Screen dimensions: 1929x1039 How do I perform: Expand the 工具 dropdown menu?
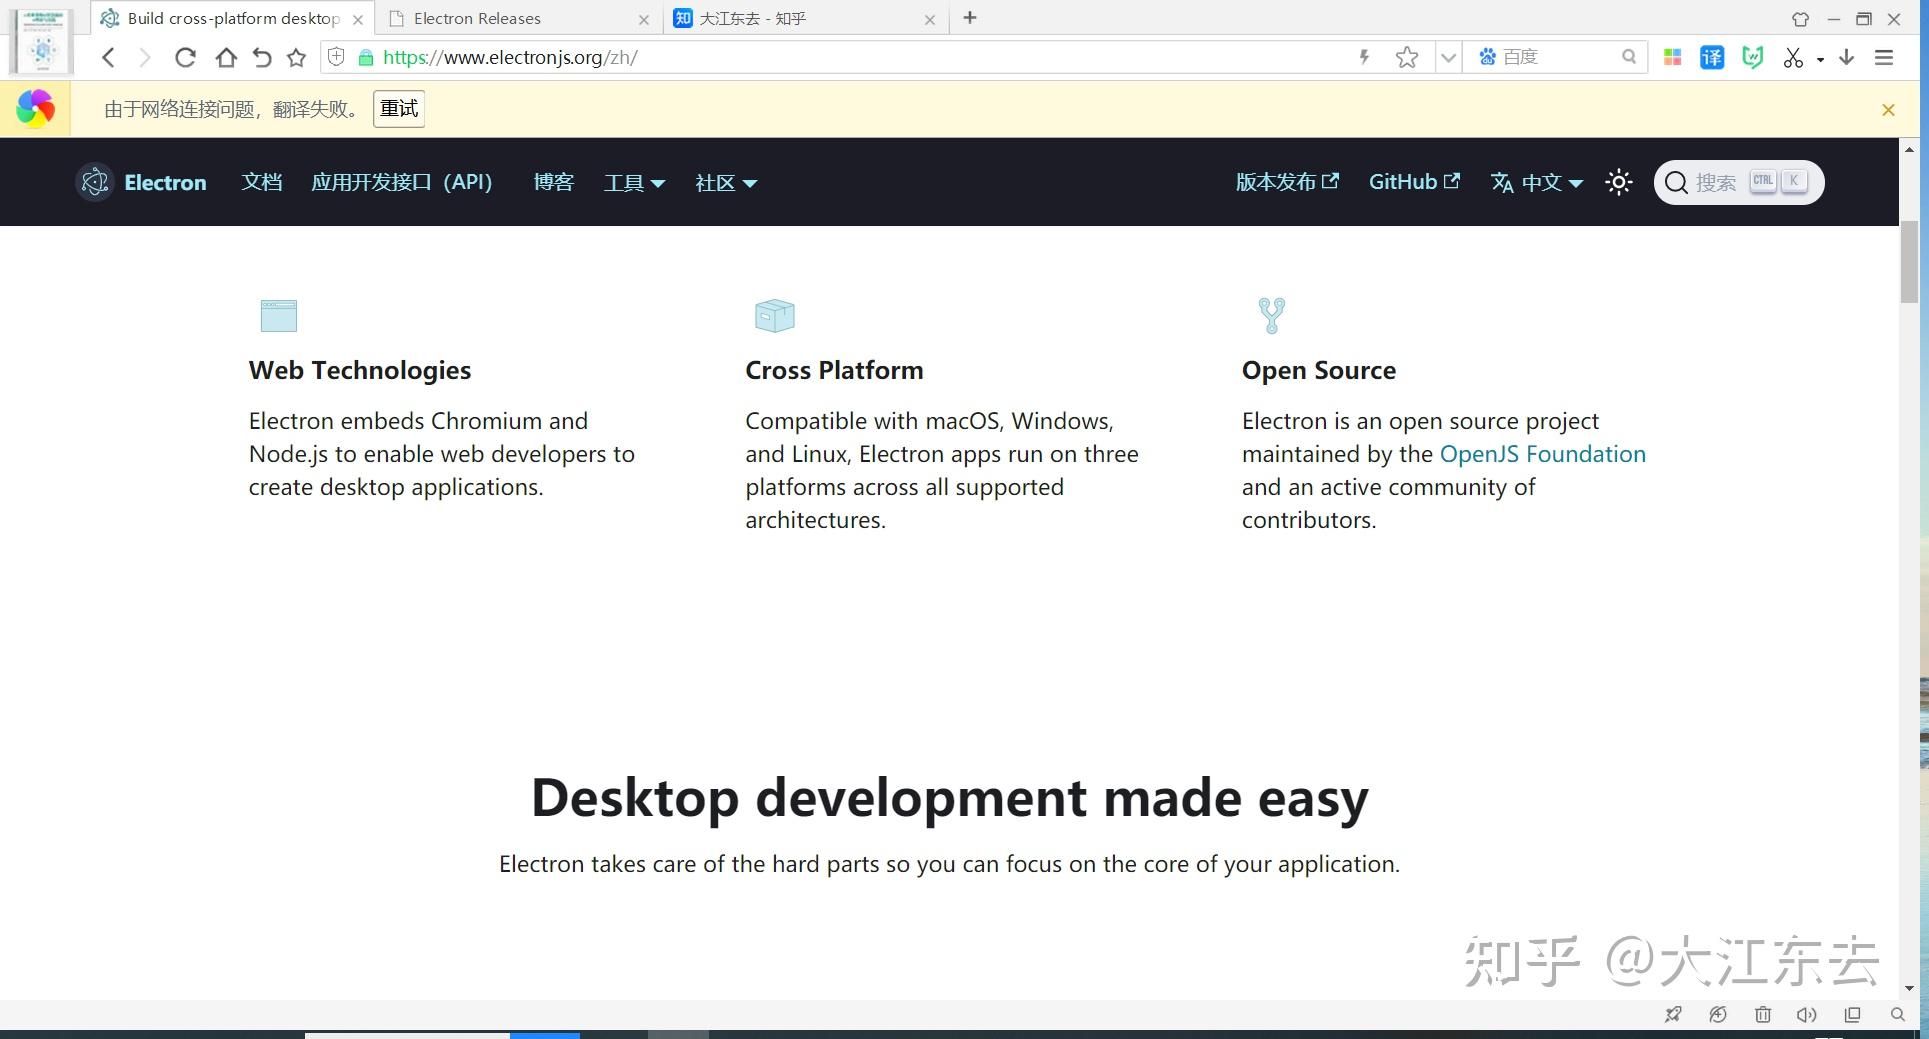(x=634, y=182)
